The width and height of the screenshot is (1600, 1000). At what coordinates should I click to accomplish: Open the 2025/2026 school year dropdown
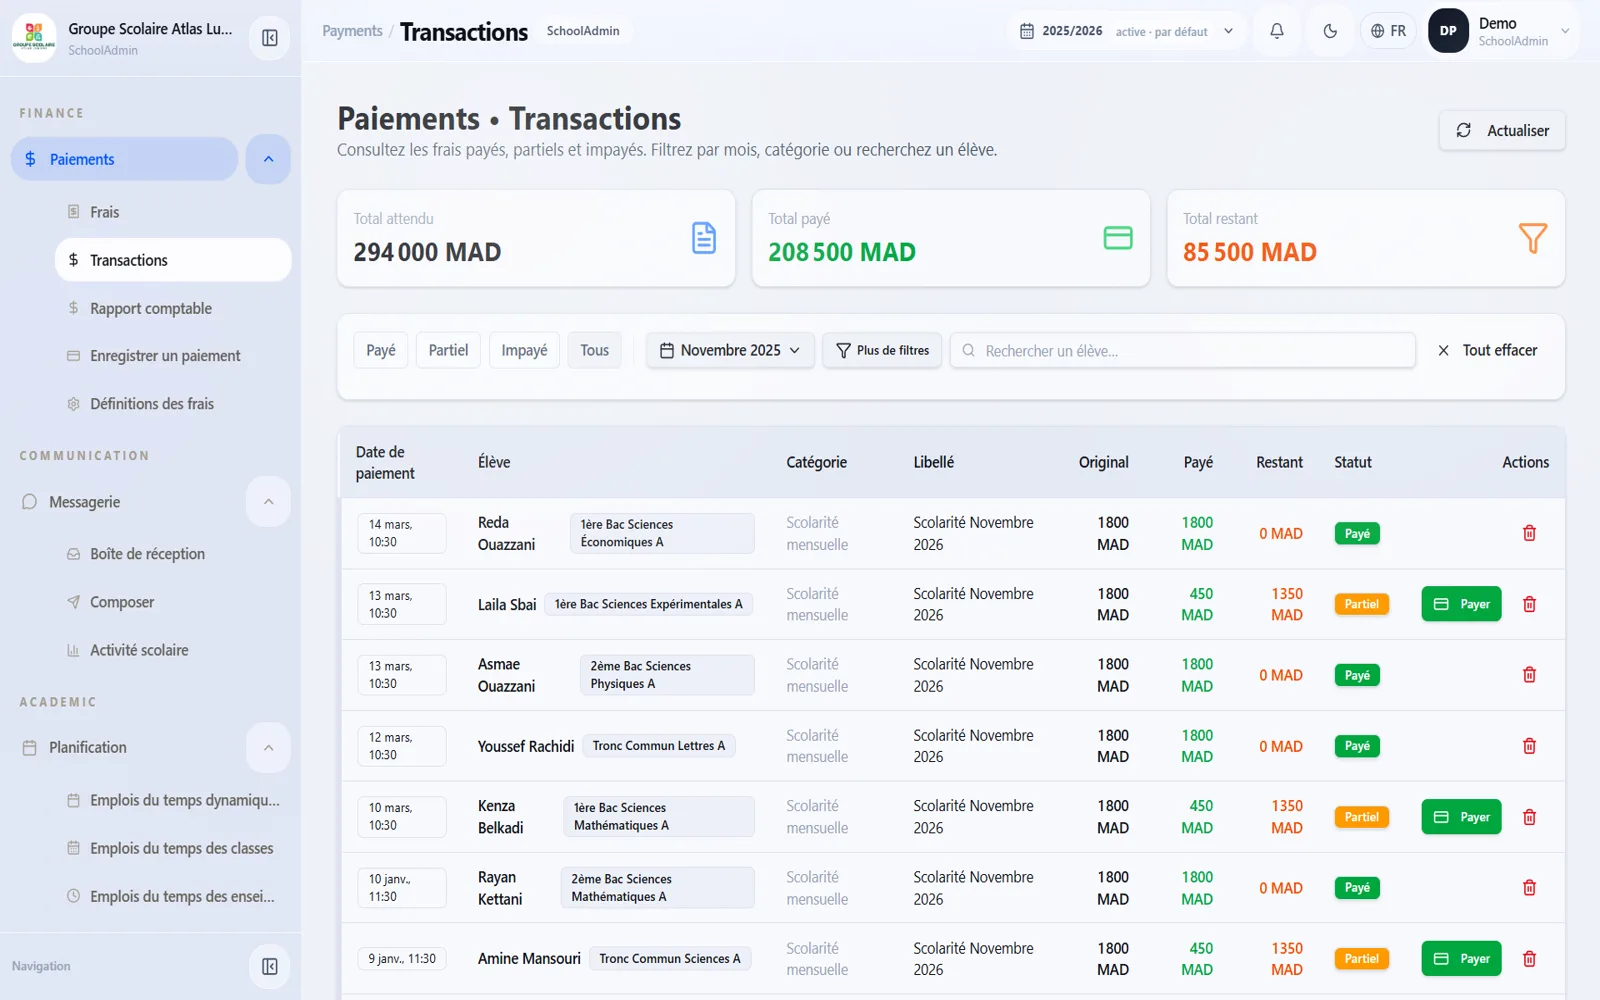tap(1126, 31)
